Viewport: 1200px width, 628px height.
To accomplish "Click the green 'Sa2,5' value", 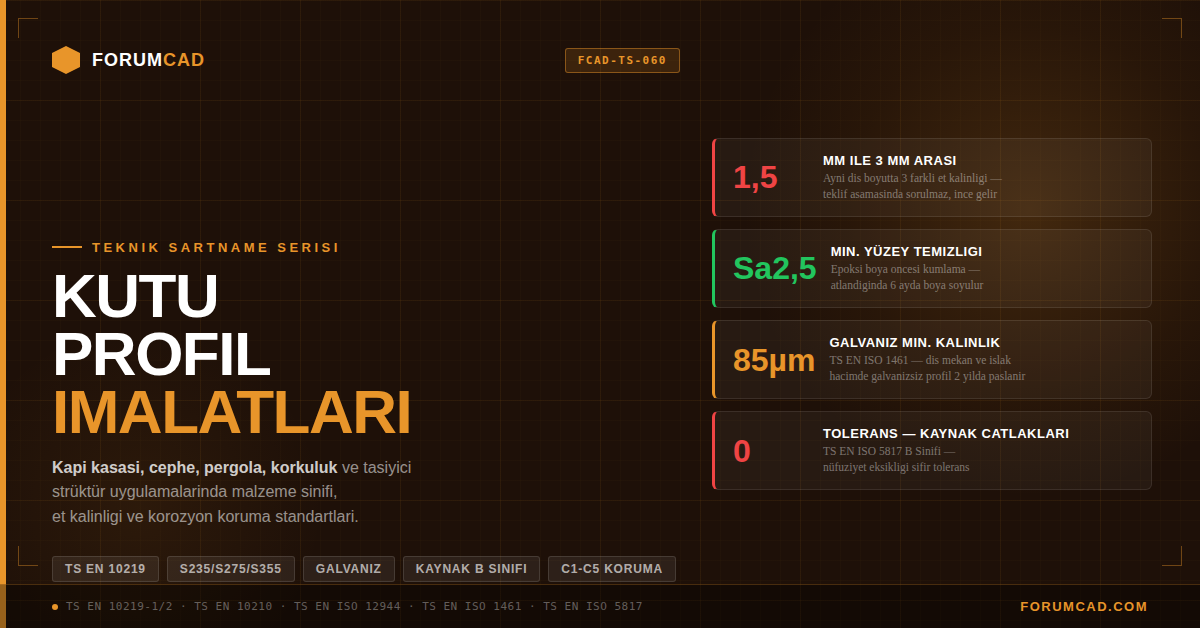I will 774,268.
